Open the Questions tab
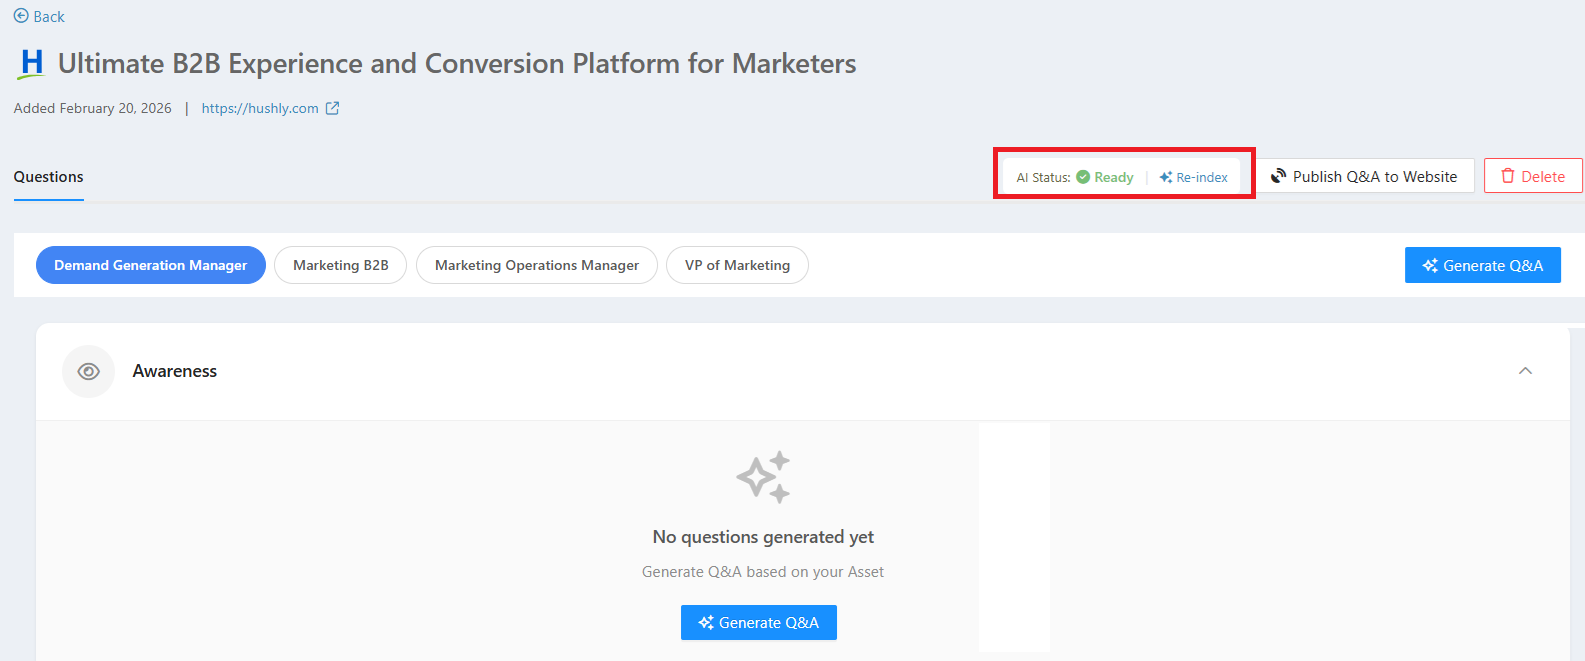 click(49, 177)
